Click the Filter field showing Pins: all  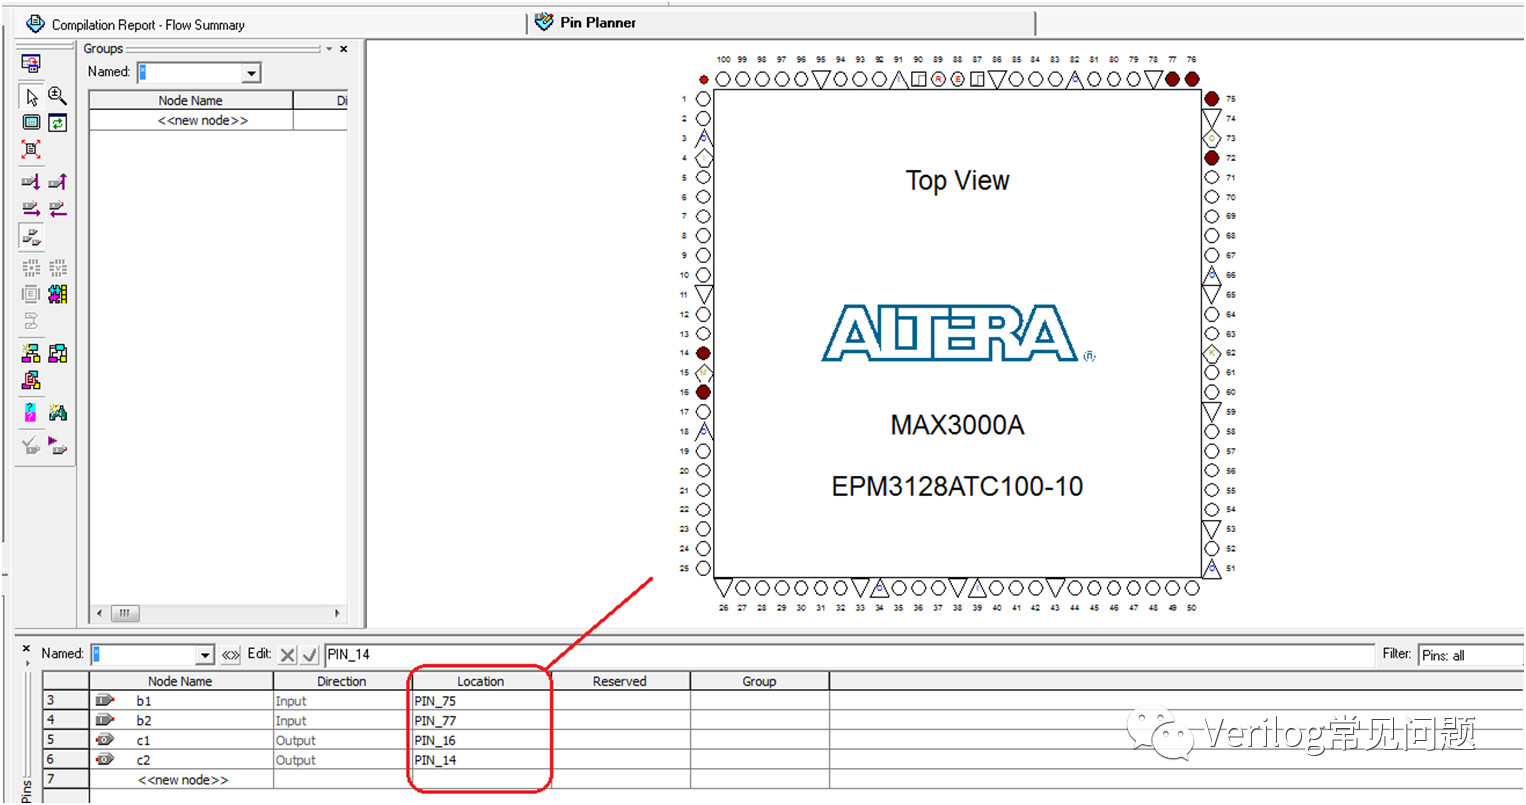[1470, 655]
